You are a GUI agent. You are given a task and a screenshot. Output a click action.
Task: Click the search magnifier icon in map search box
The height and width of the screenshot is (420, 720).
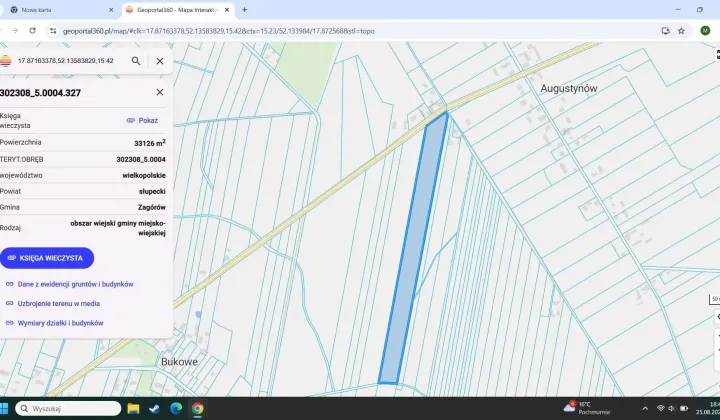click(x=136, y=61)
